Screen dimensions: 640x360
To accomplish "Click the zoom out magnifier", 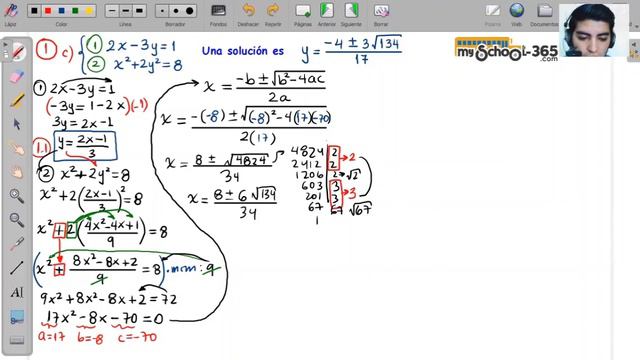I will tap(17, 220).
